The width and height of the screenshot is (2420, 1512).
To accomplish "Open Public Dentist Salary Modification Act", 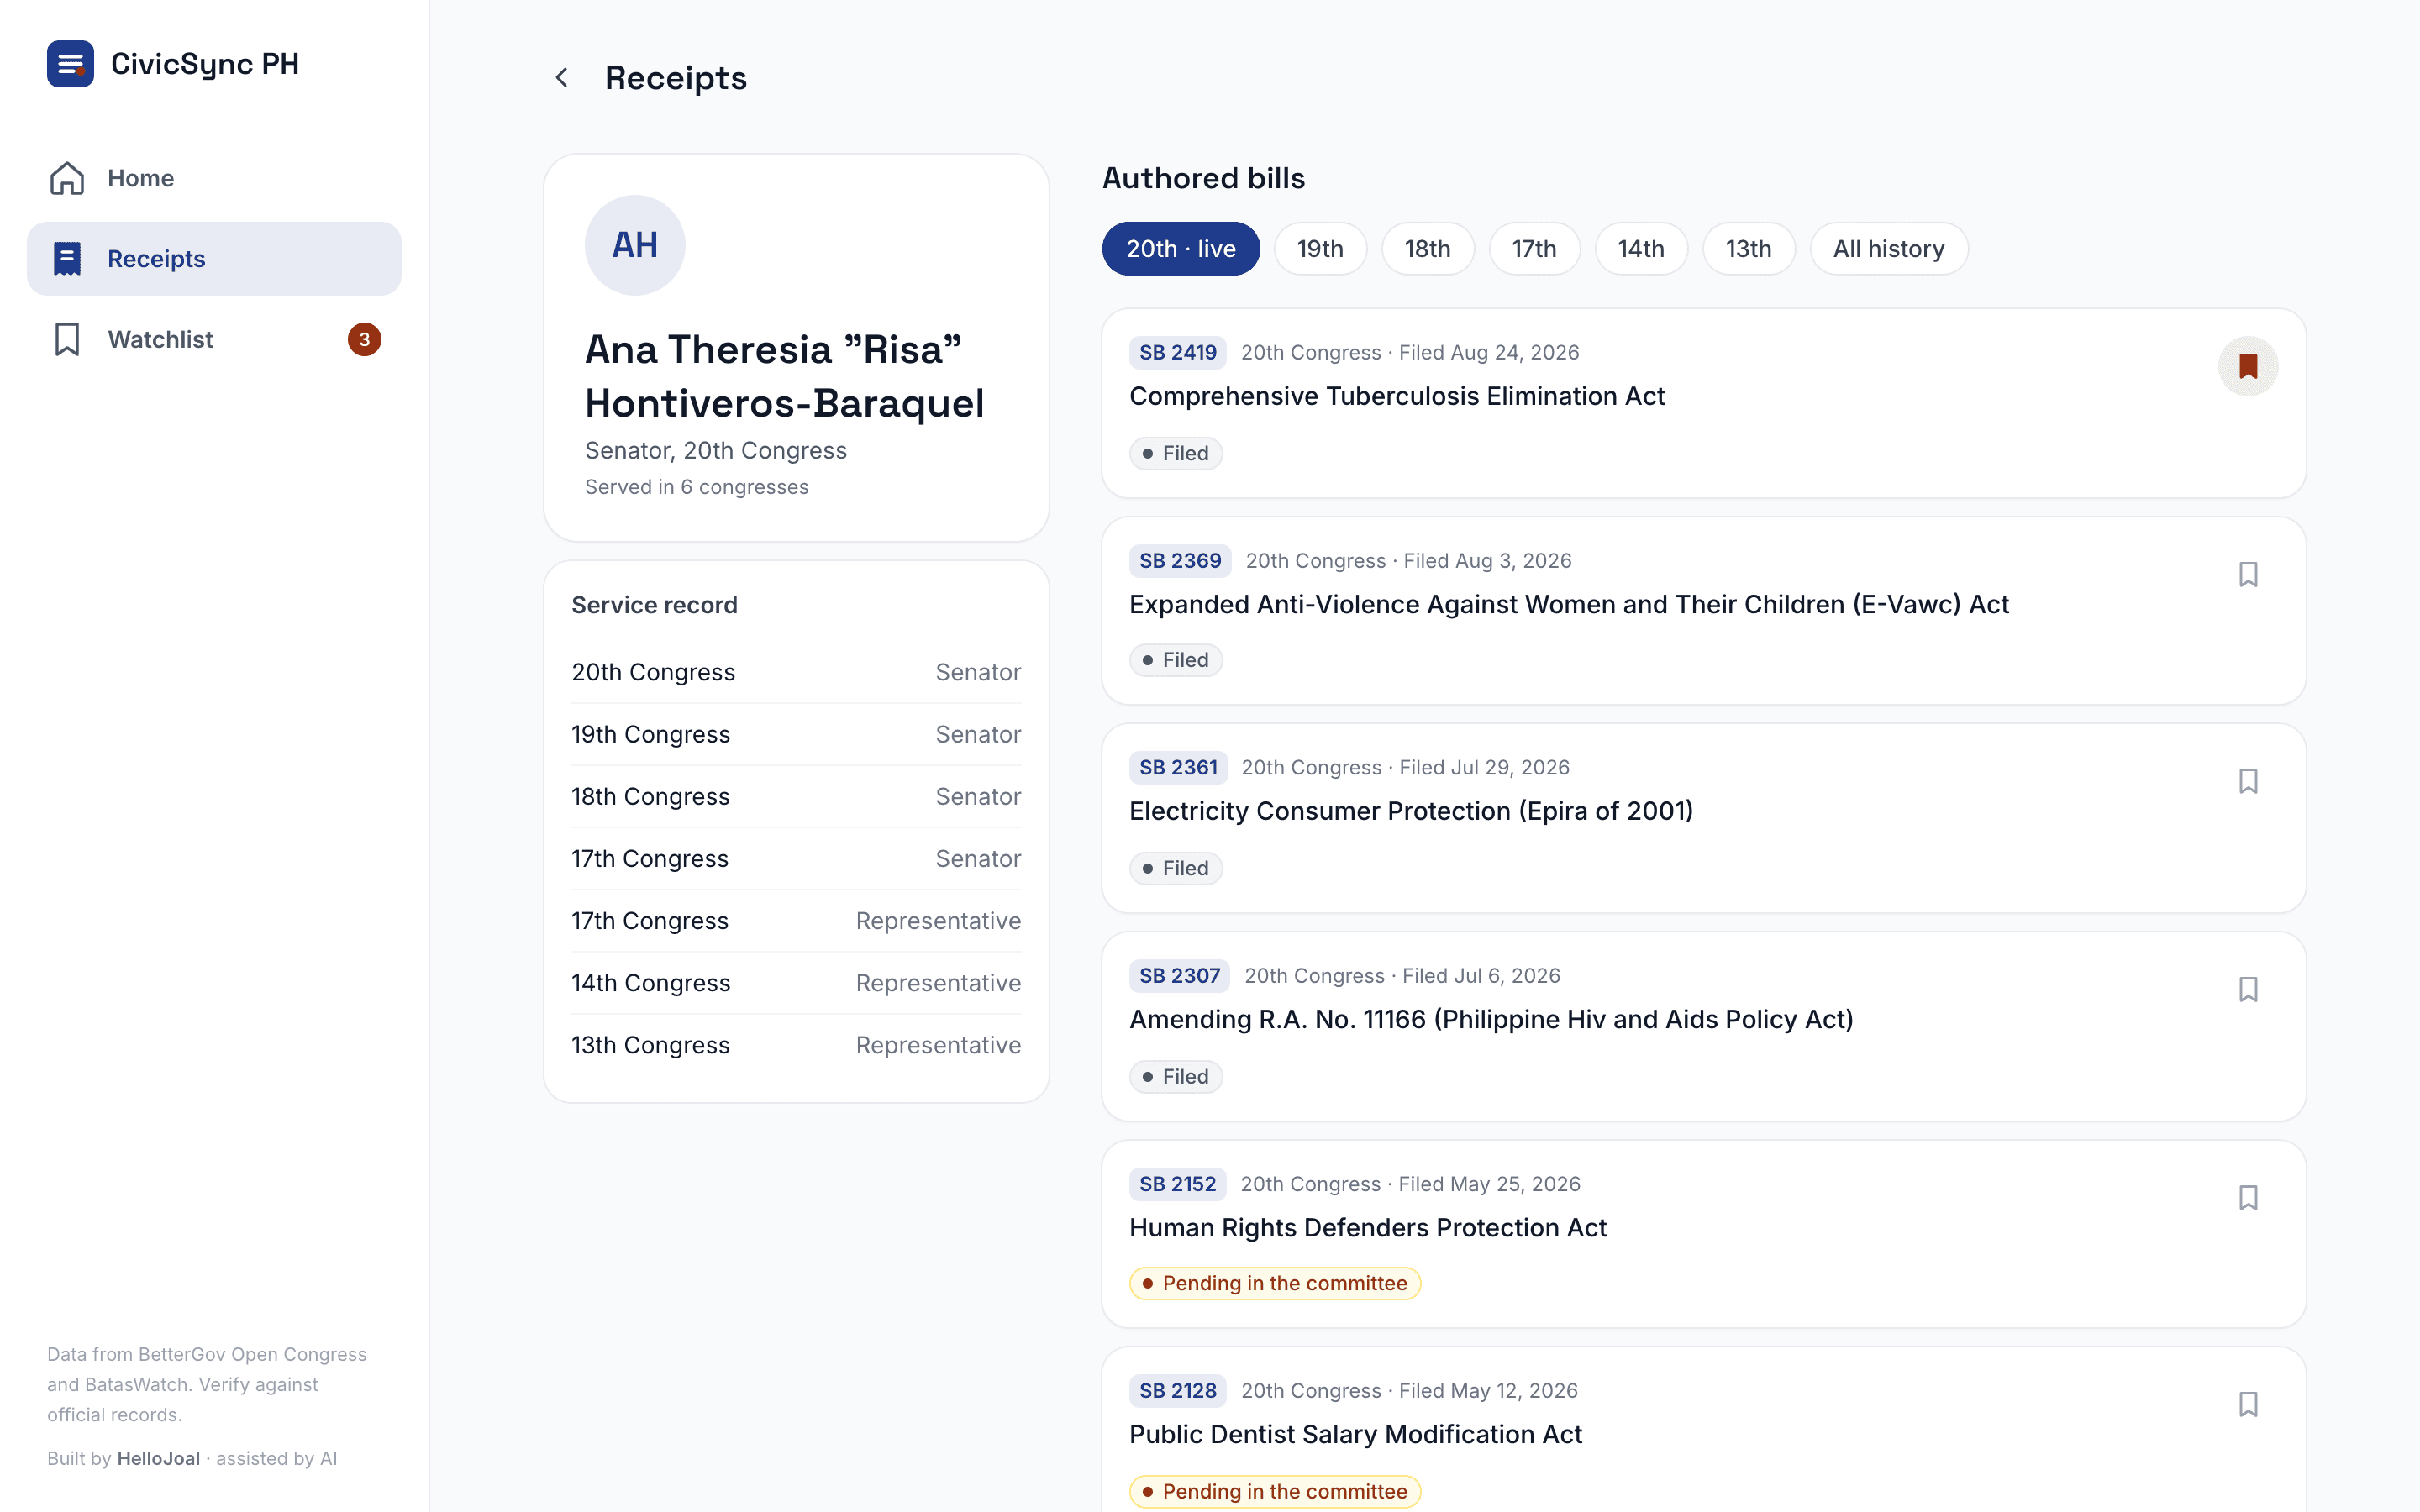I will point(1356,1434).
